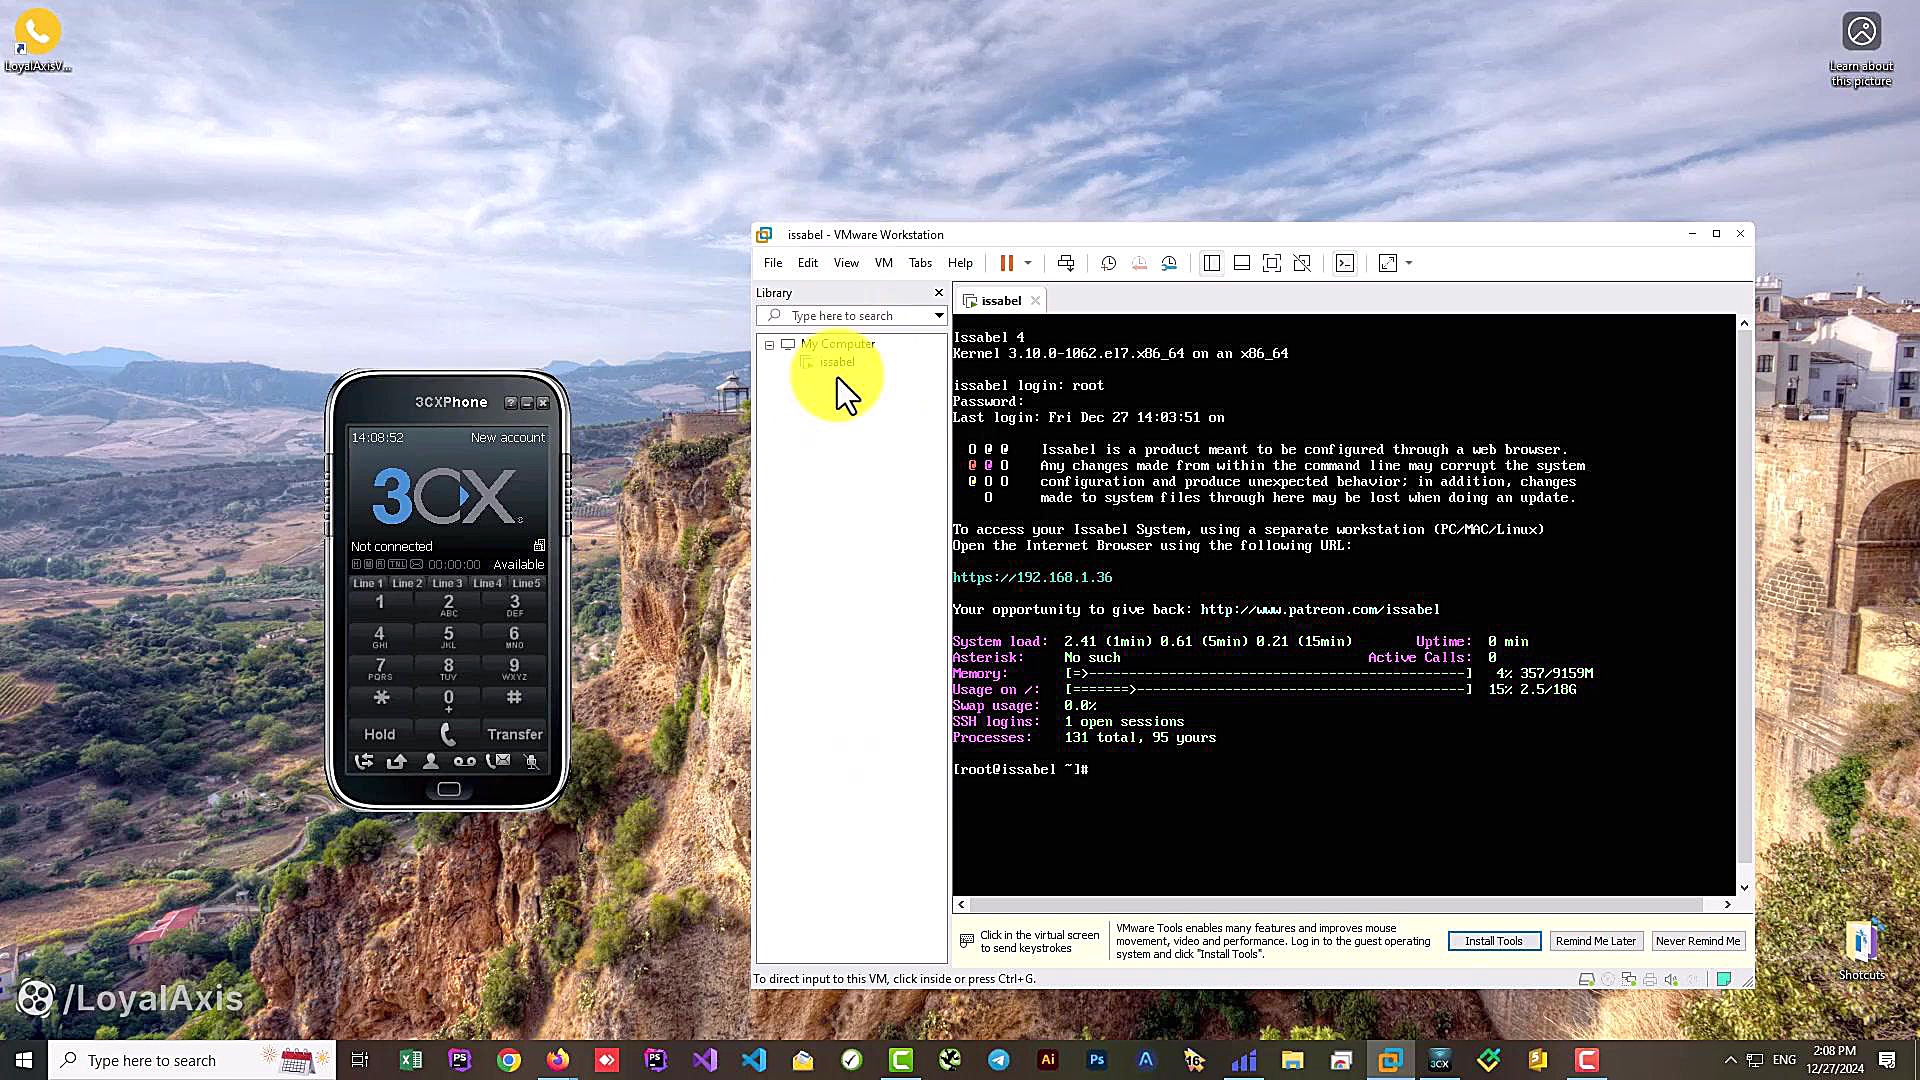Click the building icon beside Not connected
The image size is (1920, 1080).
539,546
